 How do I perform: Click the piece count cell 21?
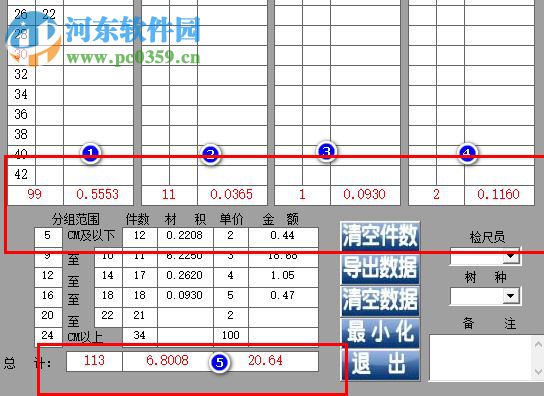[140, 317]
